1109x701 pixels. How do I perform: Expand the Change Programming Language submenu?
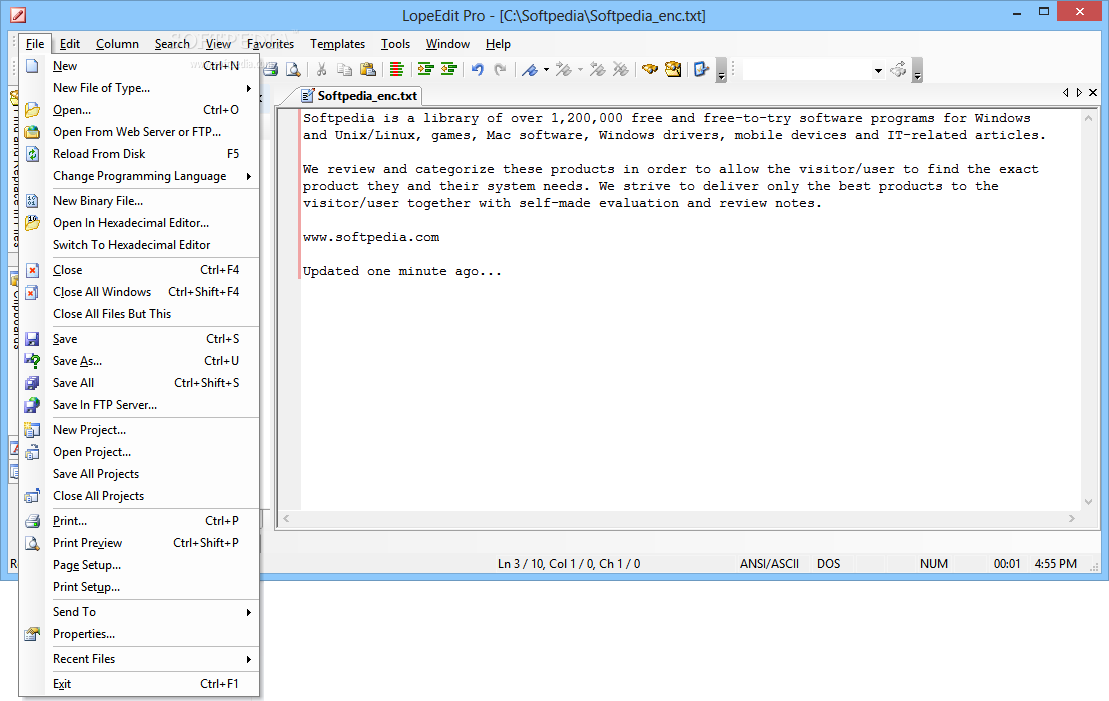click(248, 176)
